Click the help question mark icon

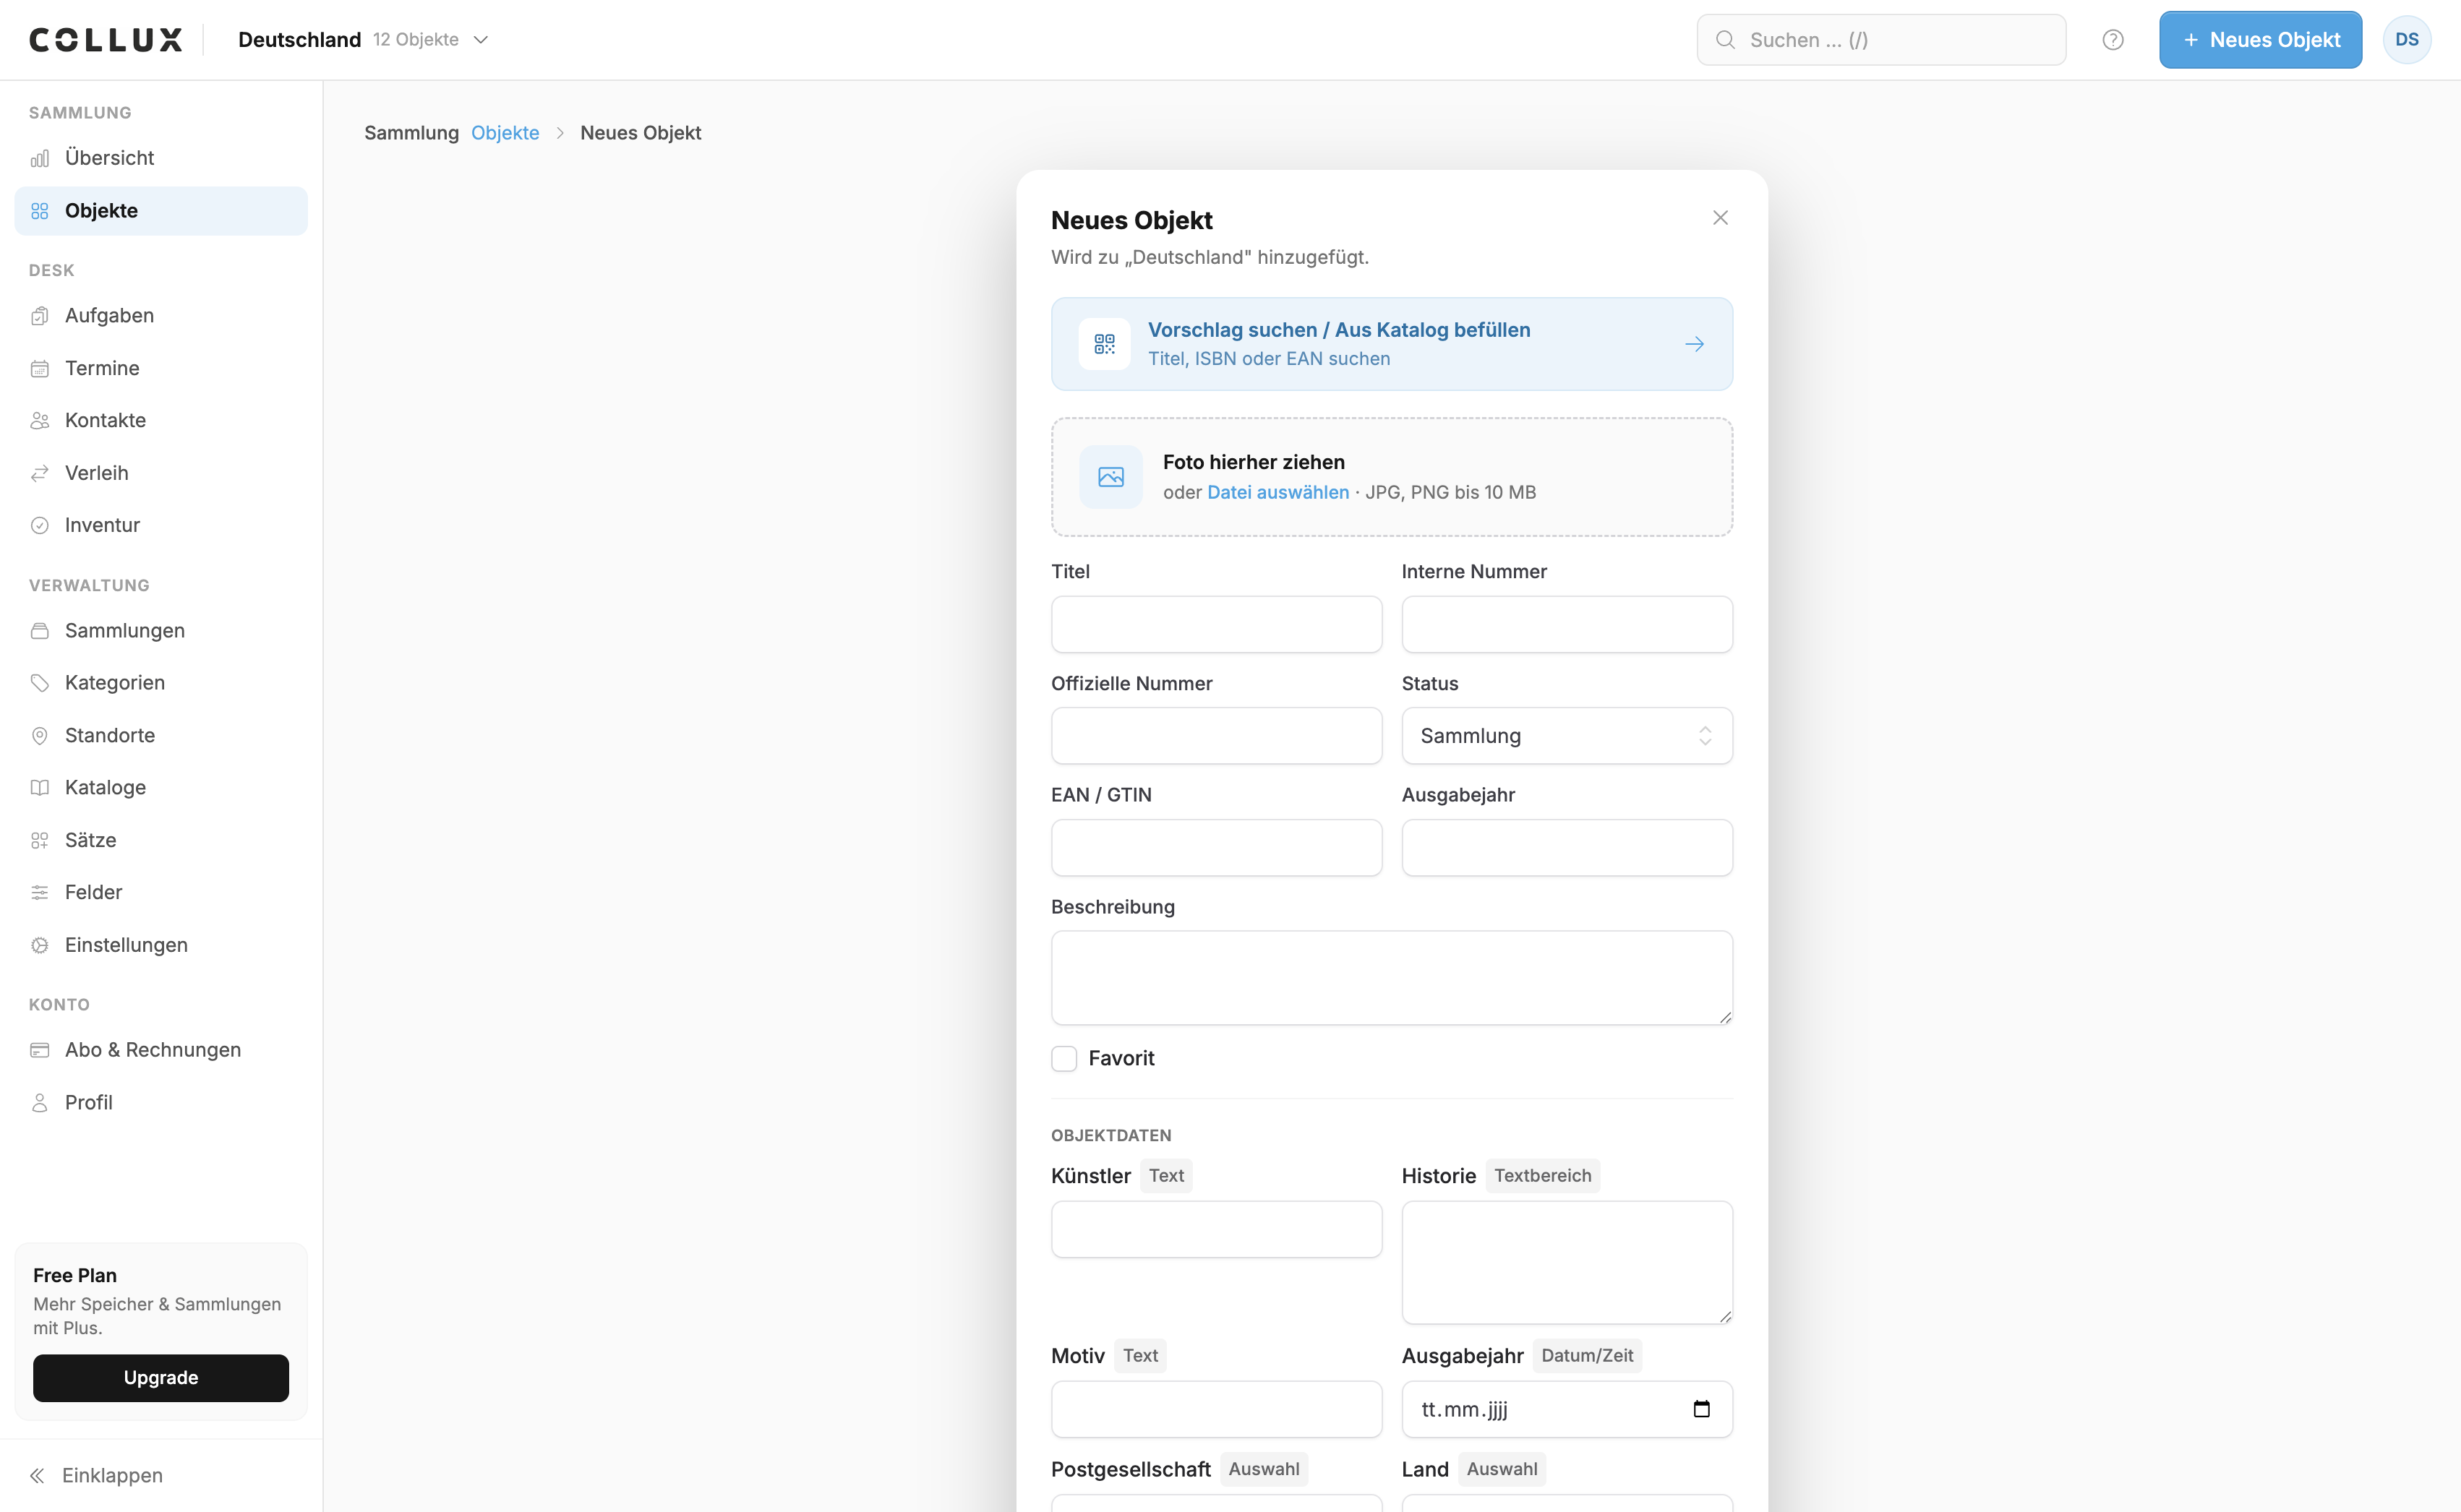[x=2112, y=40]
